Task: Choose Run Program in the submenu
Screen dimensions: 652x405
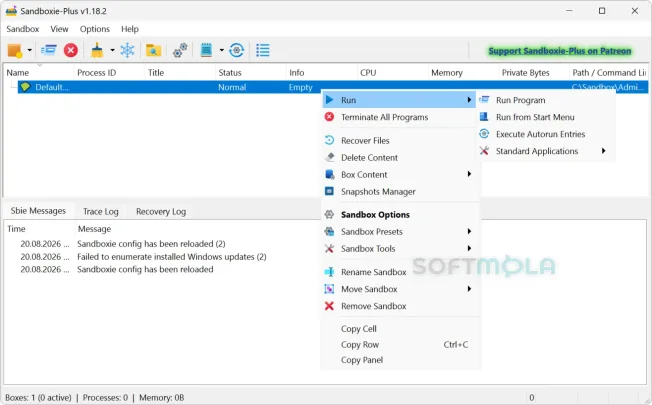Action: [520, 100]
